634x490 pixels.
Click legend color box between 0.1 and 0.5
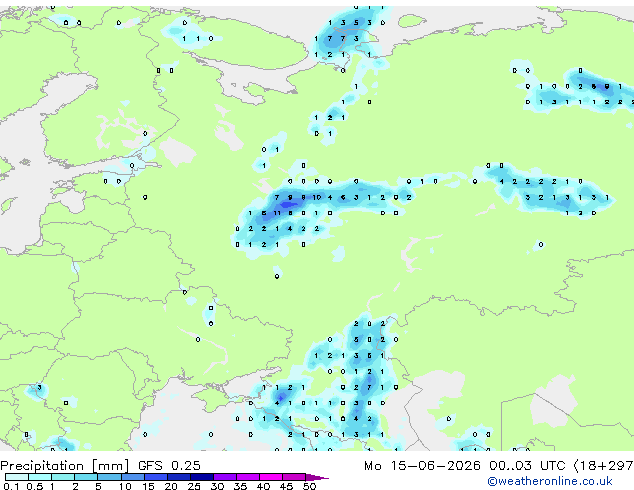17,477
